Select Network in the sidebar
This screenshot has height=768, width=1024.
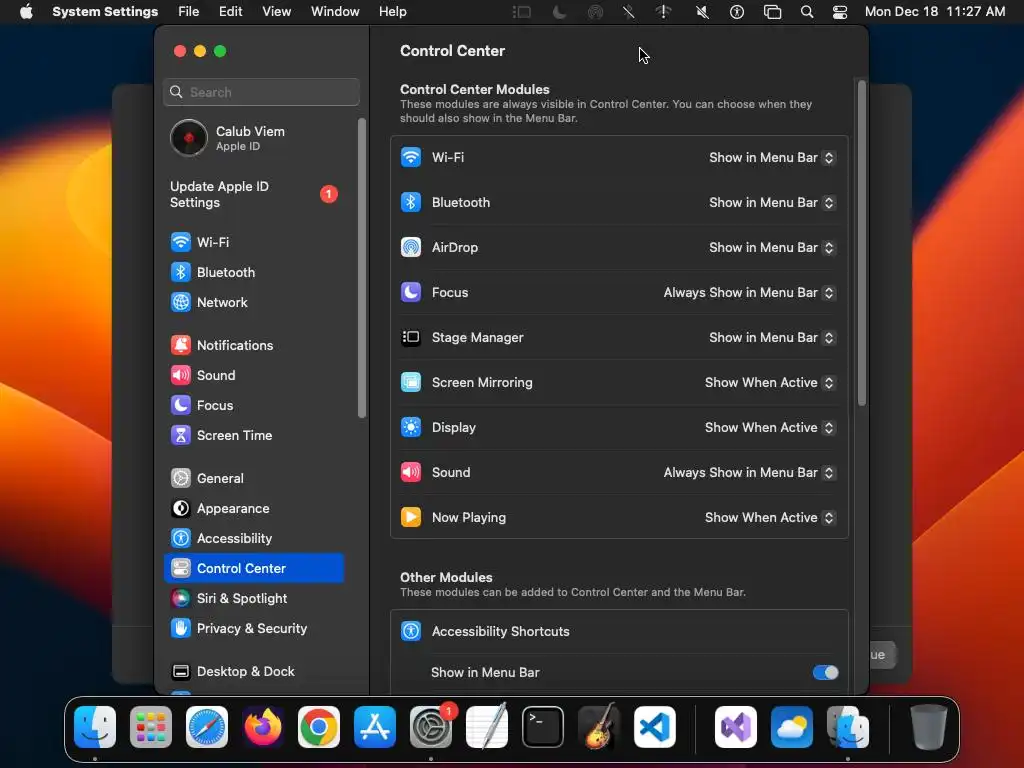[x=253, y=302]
